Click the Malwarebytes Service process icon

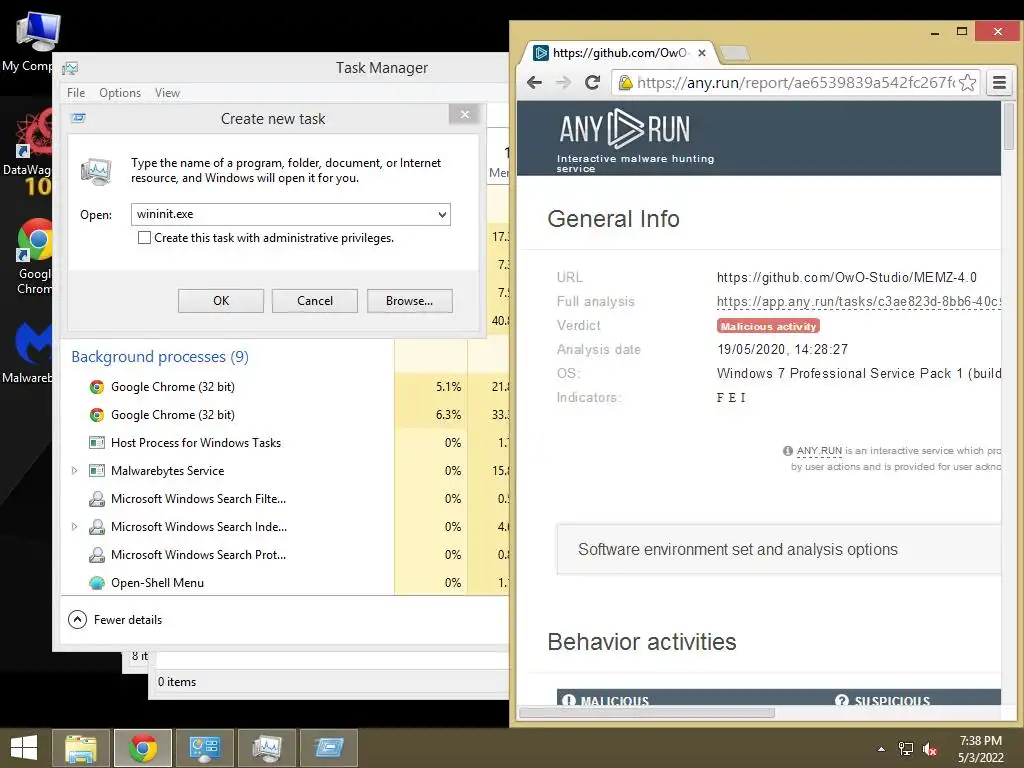point(97,471)
